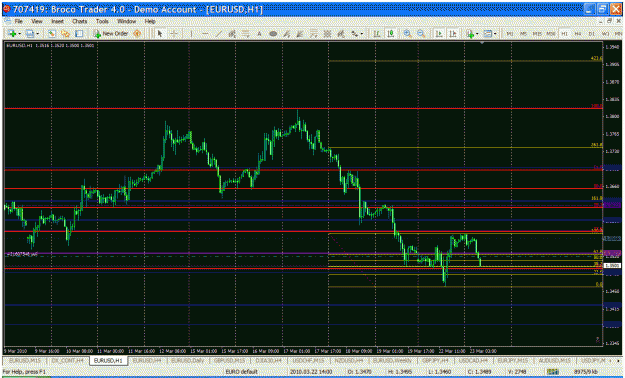Image resolution: width=625 pixels, height=378 pixels.
Task: Select the Text 'A' tool
Action: pyautogui.click(x=259, y=34)
